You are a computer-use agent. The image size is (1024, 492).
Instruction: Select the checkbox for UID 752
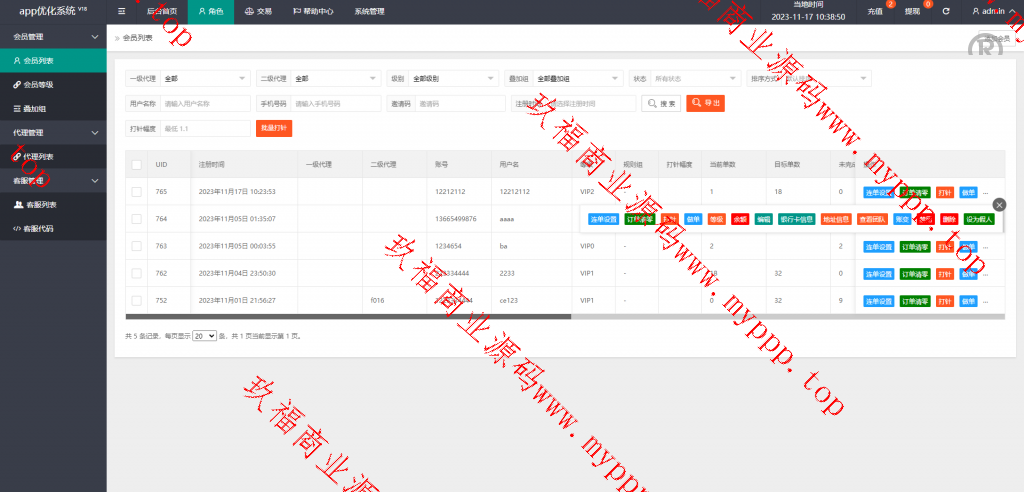coord(136,300)
